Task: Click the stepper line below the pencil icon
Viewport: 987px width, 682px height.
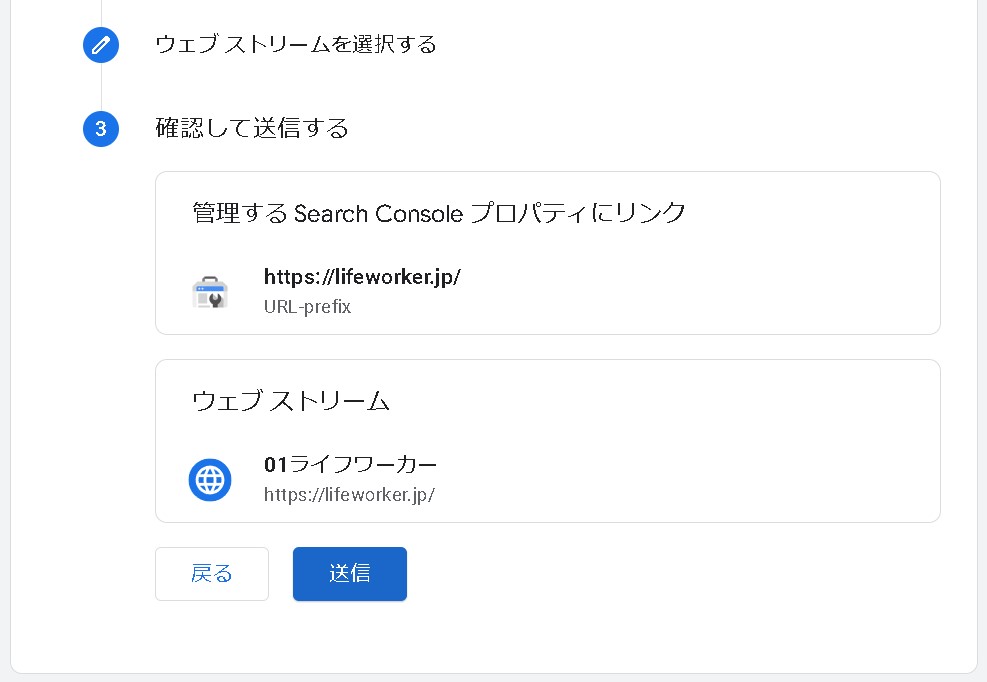Action: (101, 88)
